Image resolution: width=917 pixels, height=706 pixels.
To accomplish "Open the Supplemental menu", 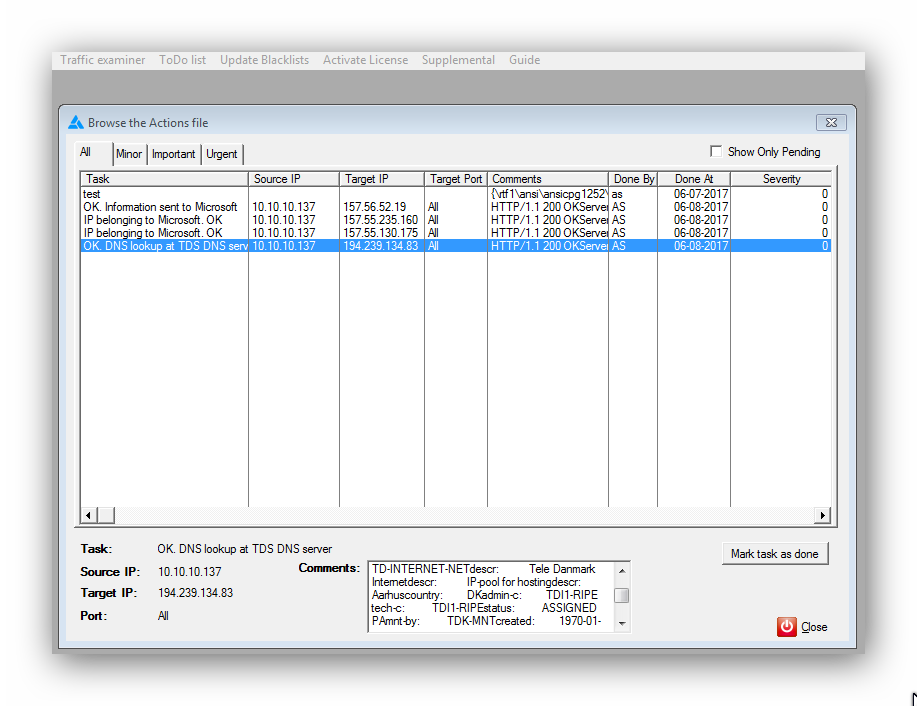I will [x=458, y=60].
